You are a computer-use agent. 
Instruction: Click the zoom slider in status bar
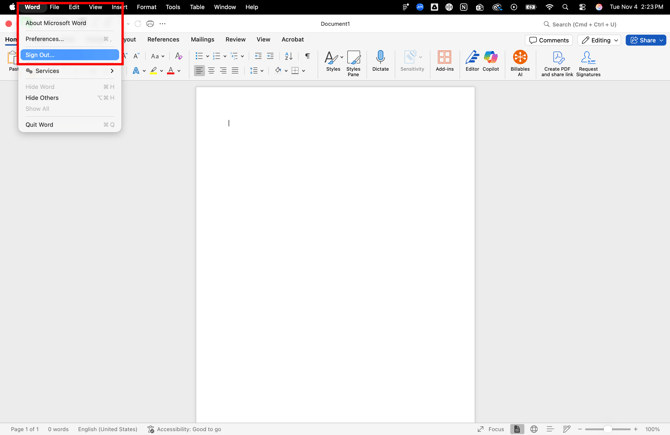607,429
